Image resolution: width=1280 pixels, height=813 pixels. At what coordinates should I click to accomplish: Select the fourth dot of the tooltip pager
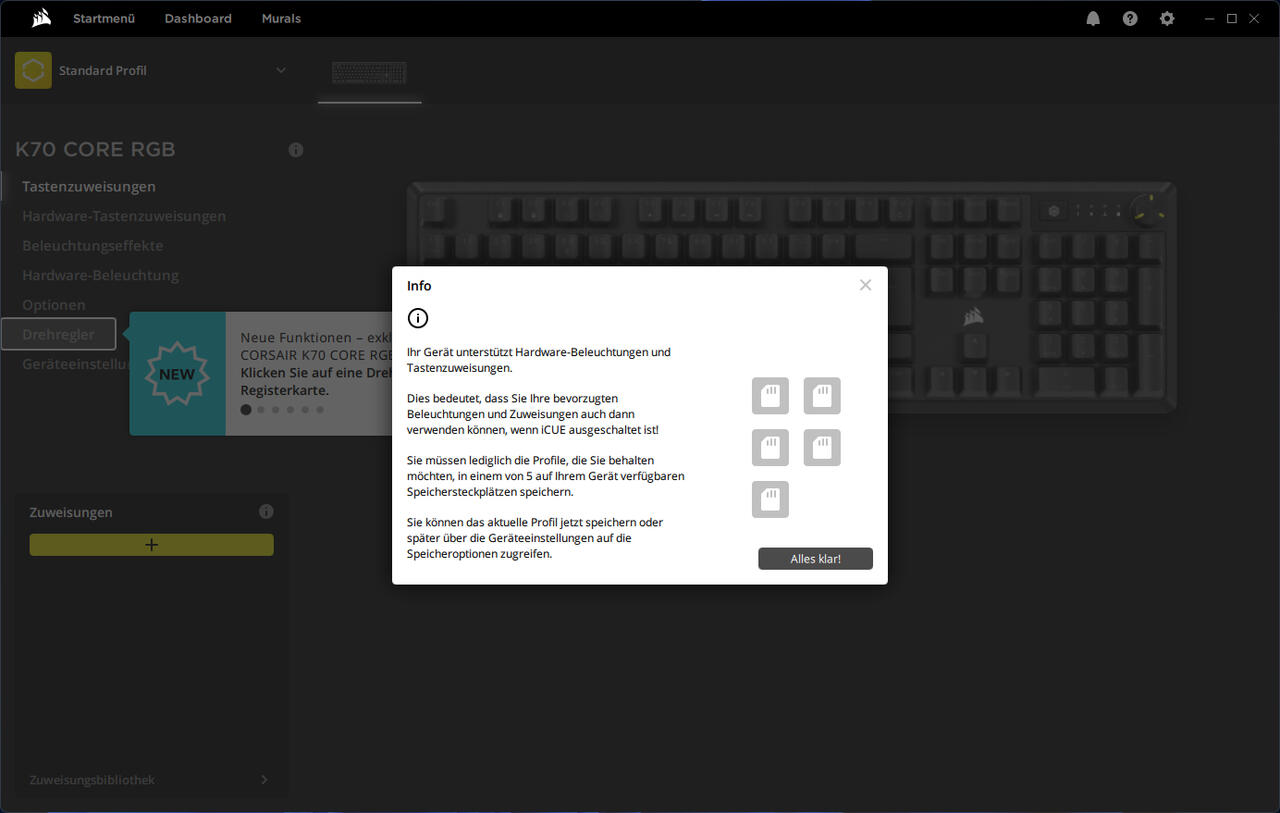pyautogui.click(x=290, y=409)
